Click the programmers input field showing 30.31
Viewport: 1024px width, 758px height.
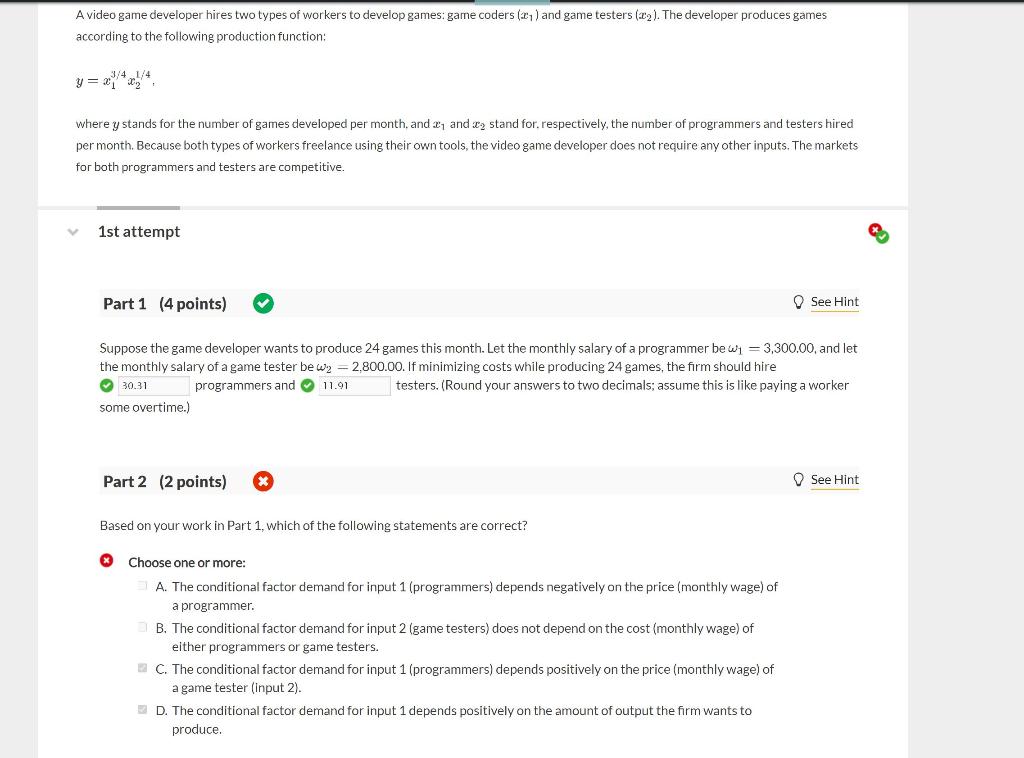153,386
